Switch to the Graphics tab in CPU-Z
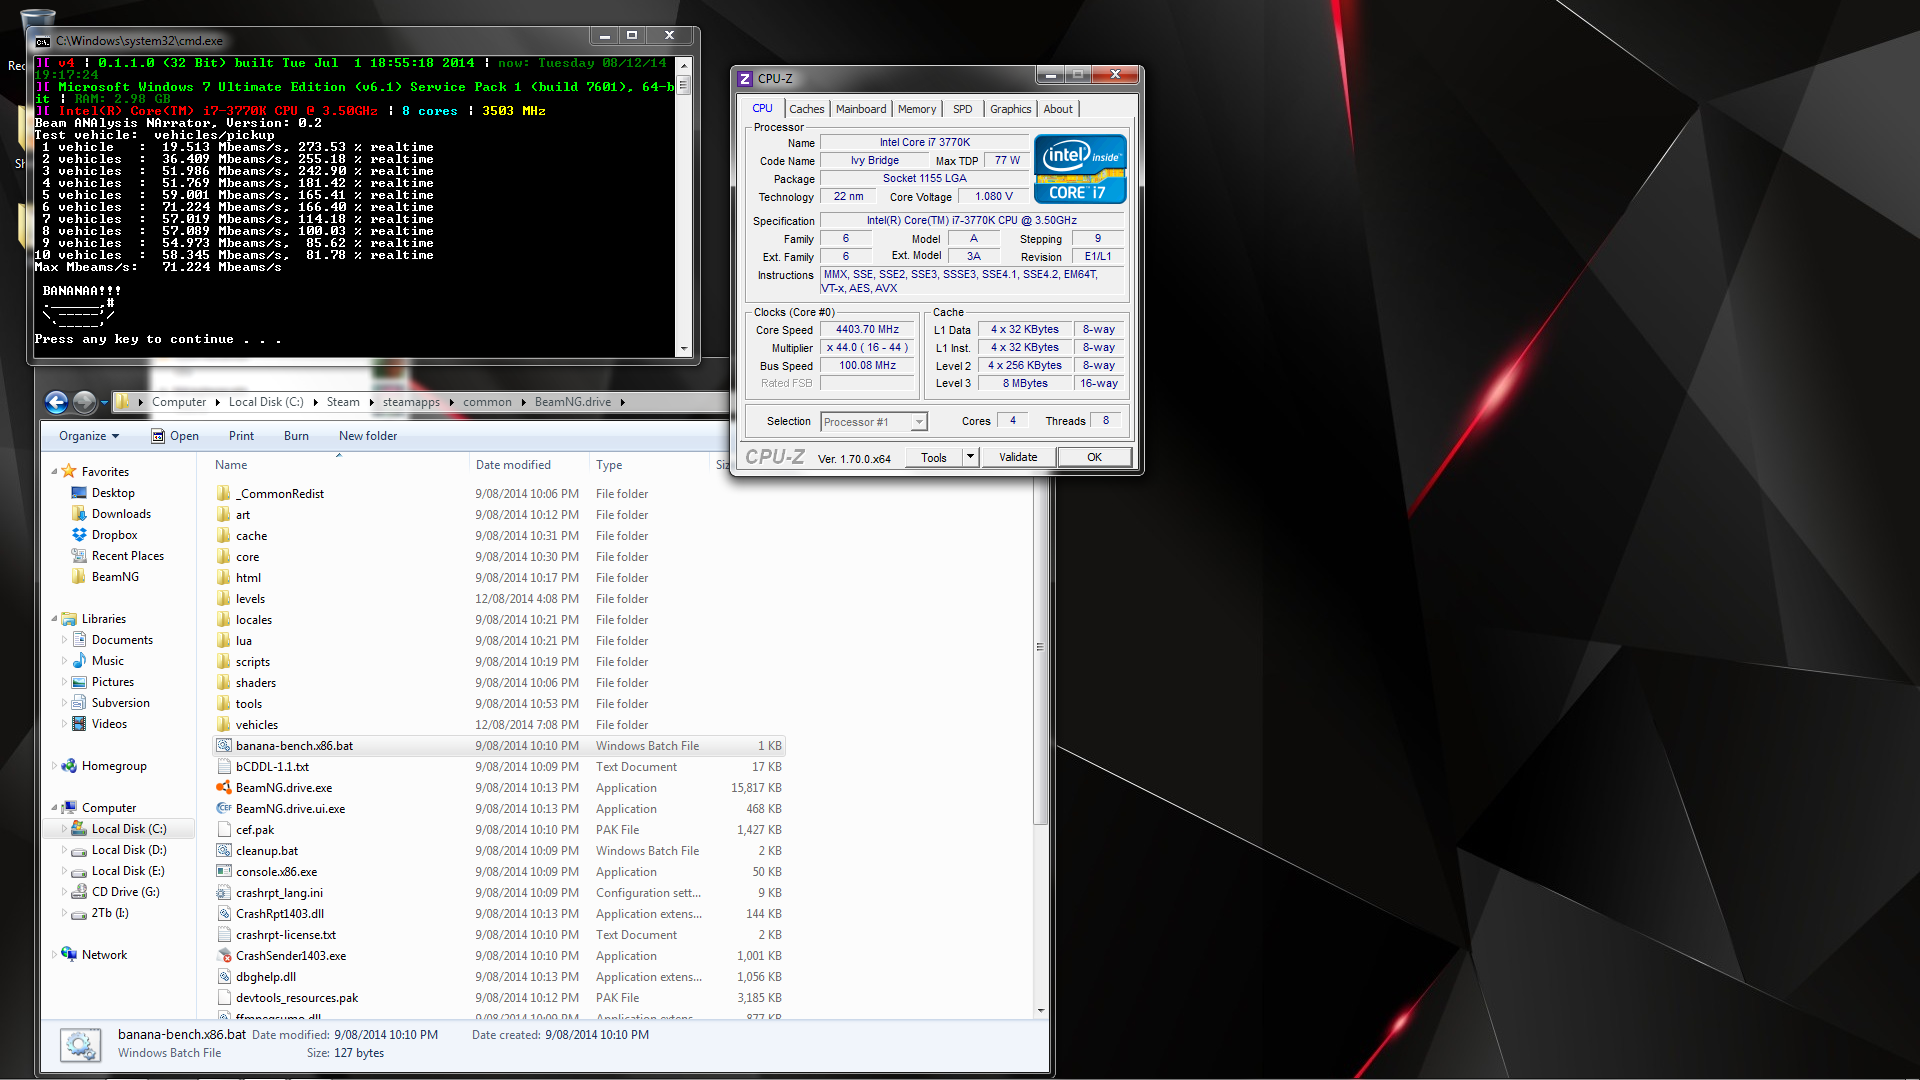This screenshot has width=1920, height=1080. pyautogui.click(x=1010, y=109)
